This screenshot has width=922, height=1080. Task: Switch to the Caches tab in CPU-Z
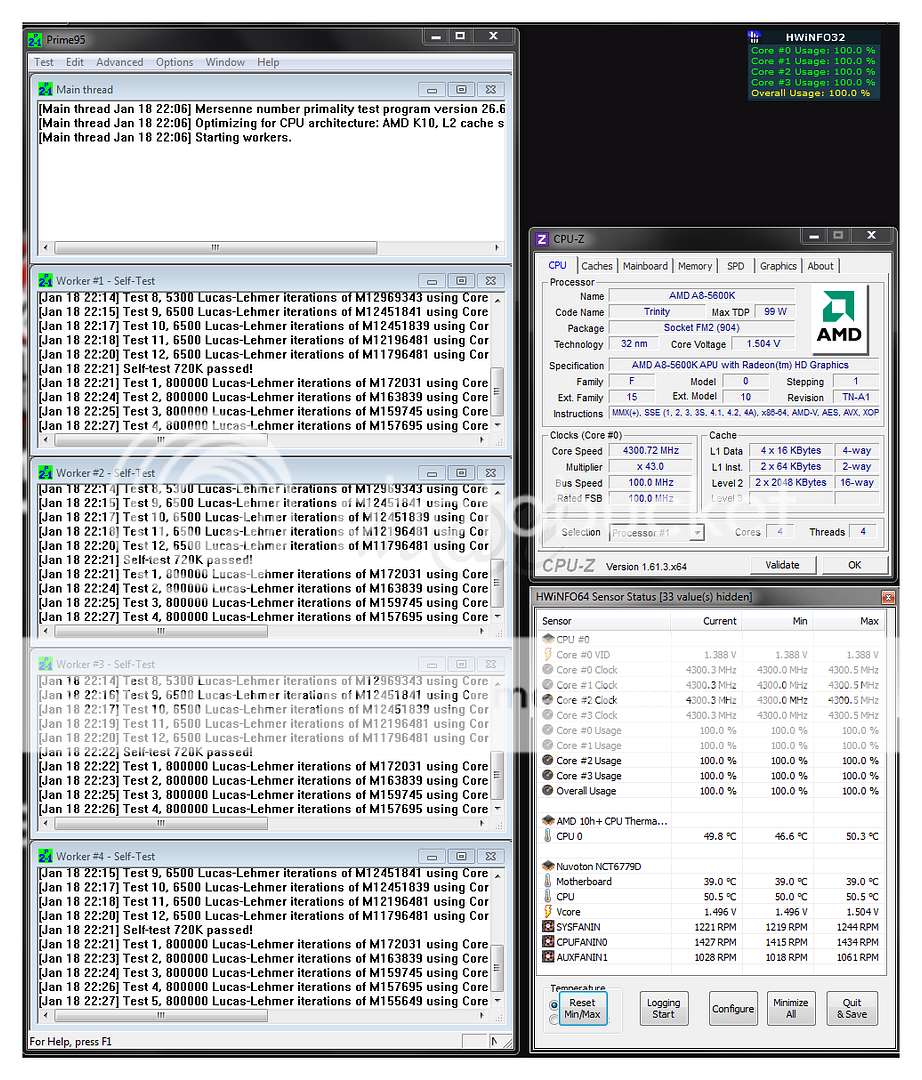597,266
